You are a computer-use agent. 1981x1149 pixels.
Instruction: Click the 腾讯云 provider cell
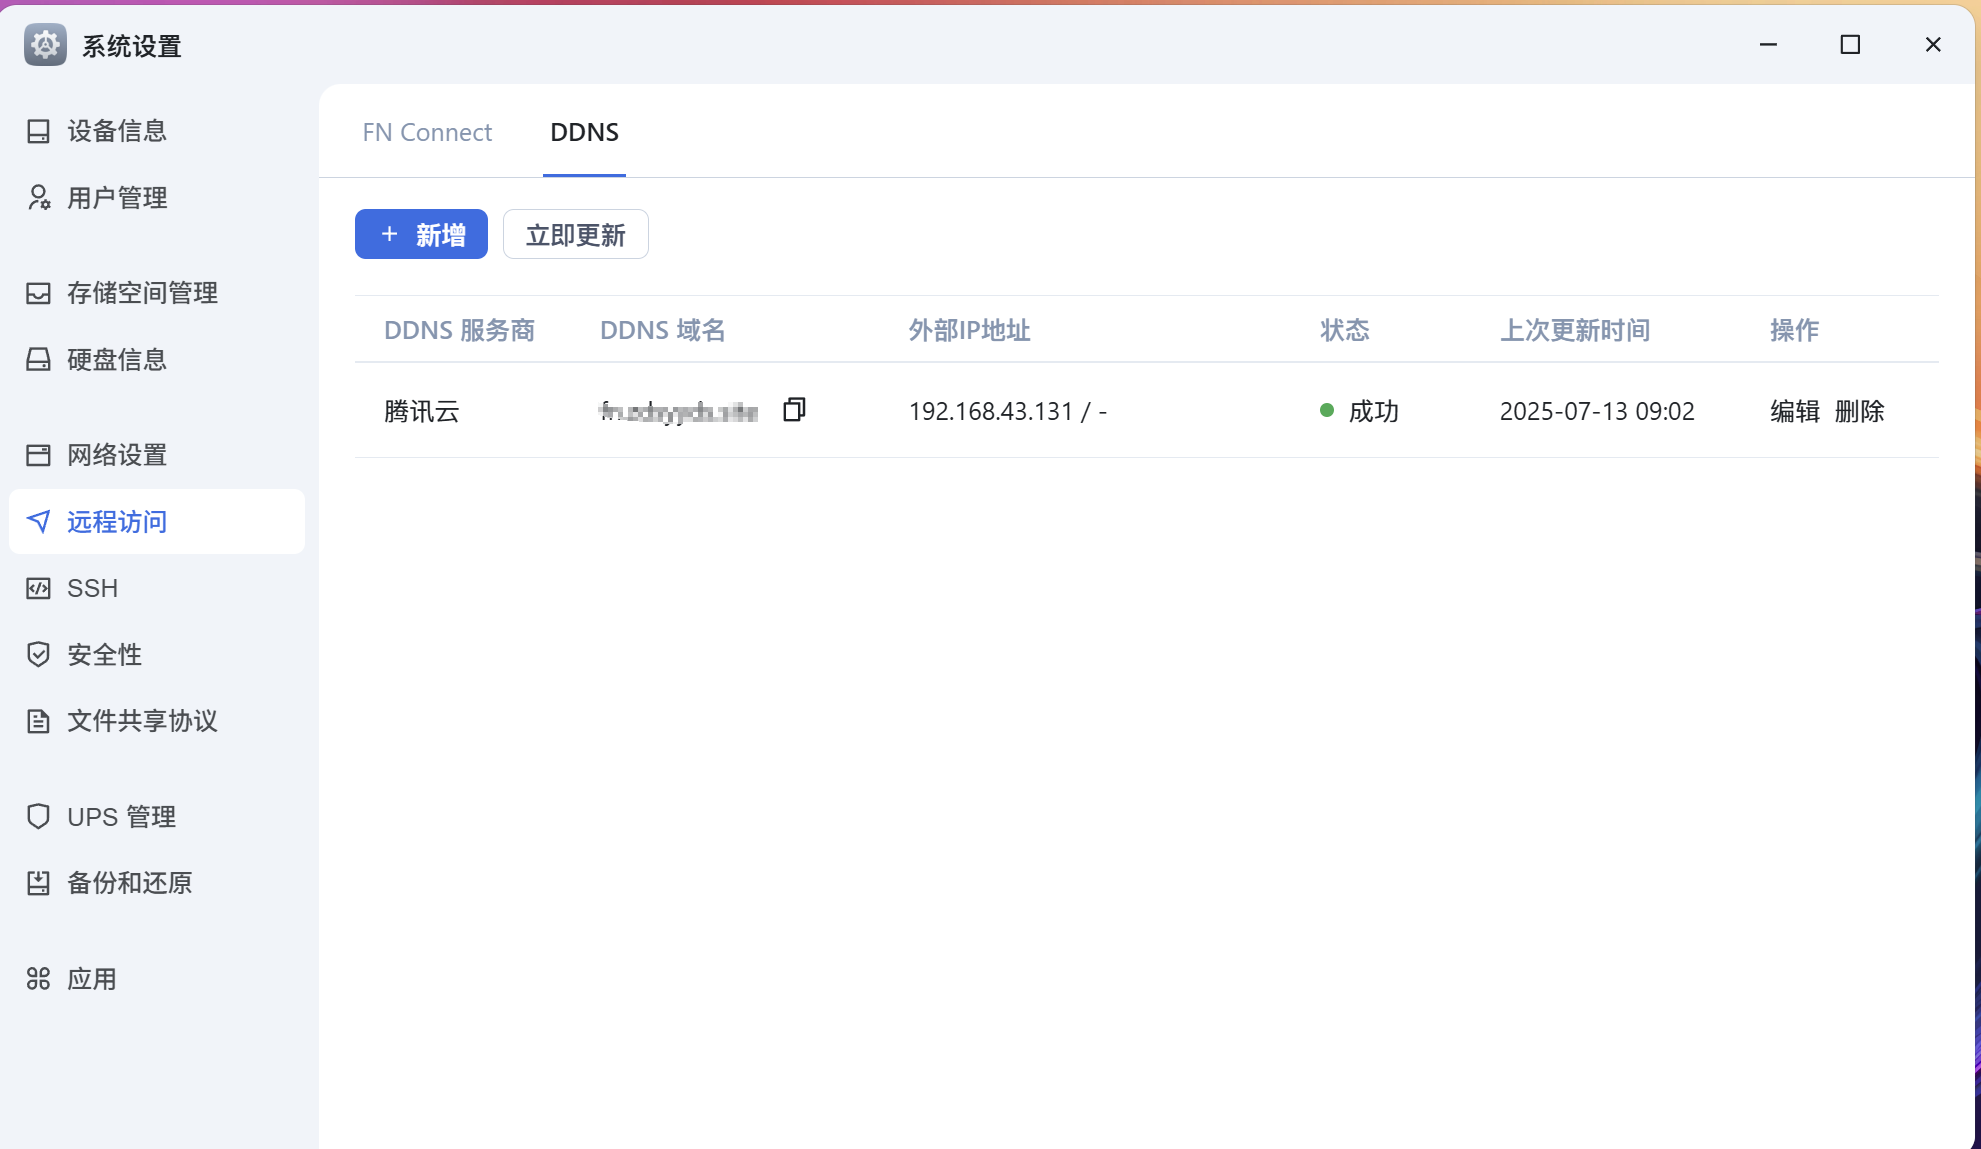tap(422, 411)
